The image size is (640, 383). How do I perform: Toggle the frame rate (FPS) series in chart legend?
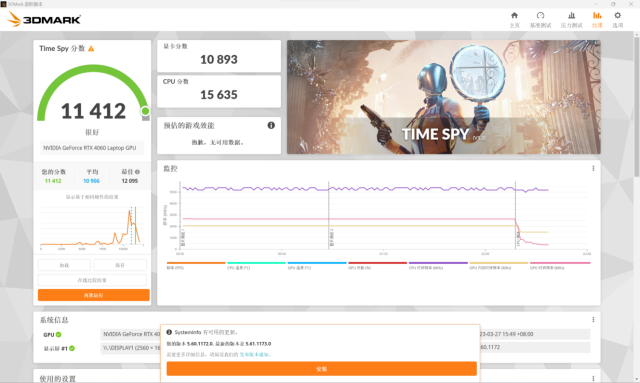[196, 265]
